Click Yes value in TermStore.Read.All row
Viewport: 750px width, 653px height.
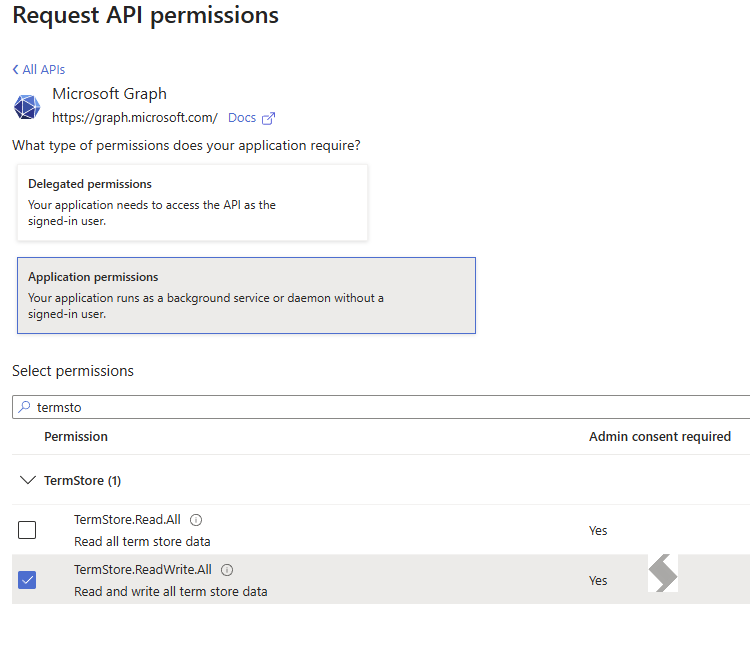(598, 531)
